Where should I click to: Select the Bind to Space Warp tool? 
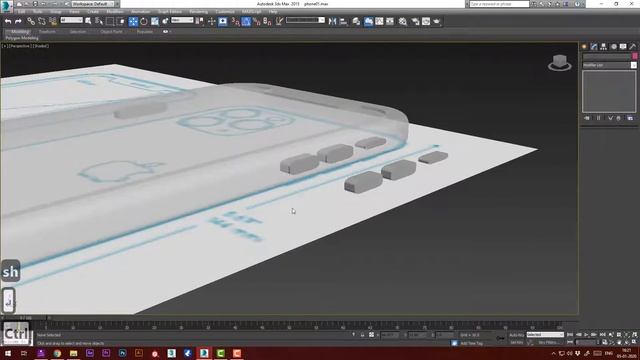(x=53, y=21)
